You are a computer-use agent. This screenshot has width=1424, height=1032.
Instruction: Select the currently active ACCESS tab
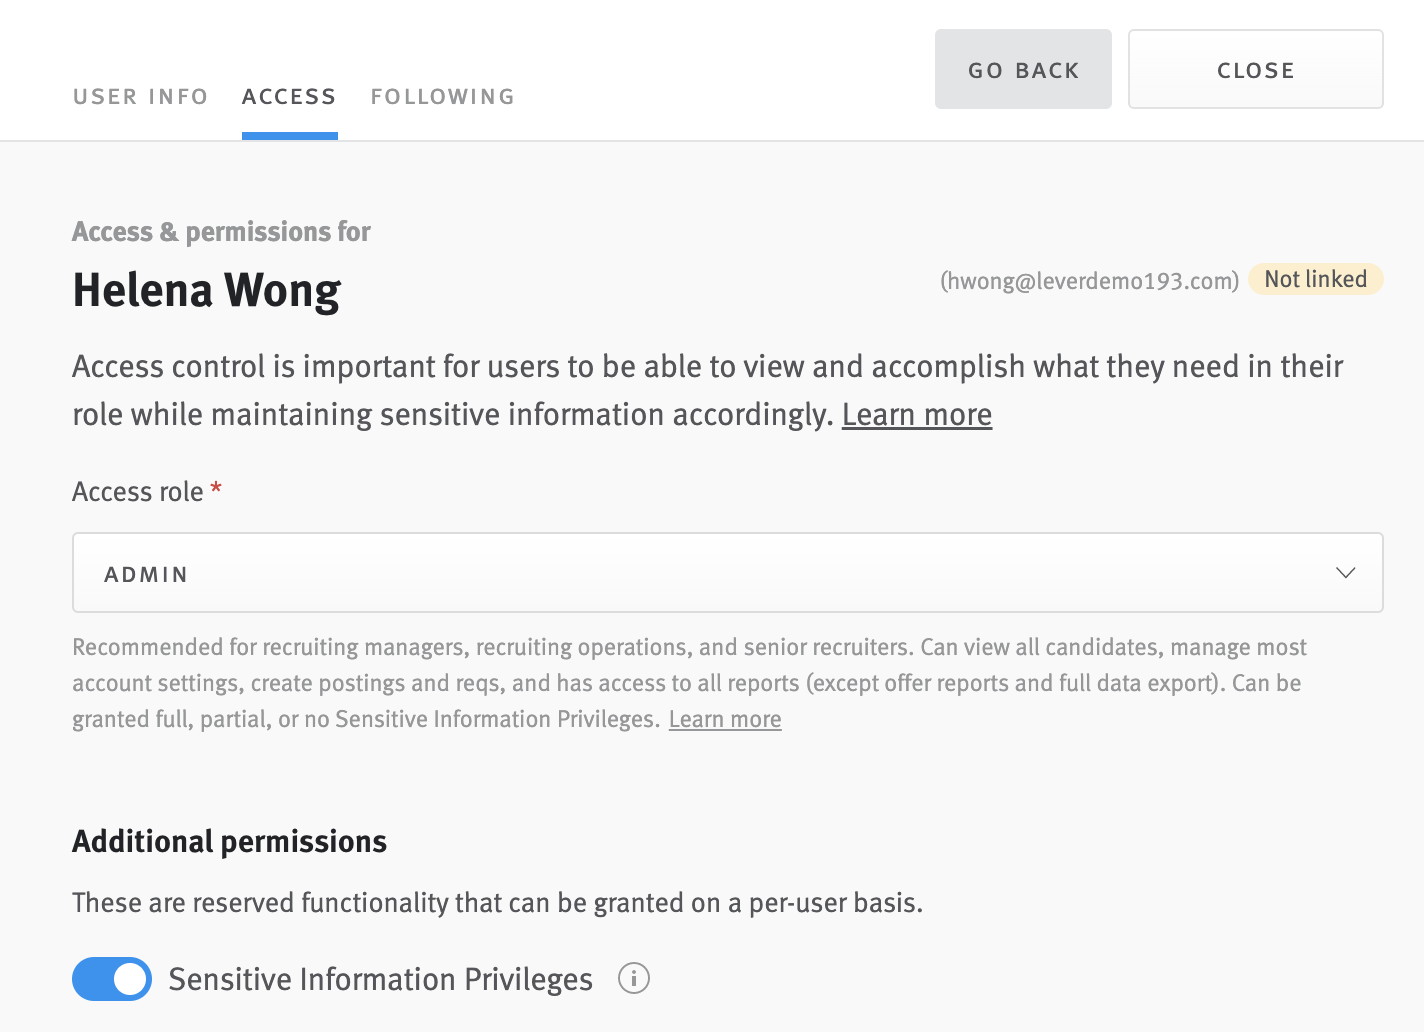(x=289, y=96)
